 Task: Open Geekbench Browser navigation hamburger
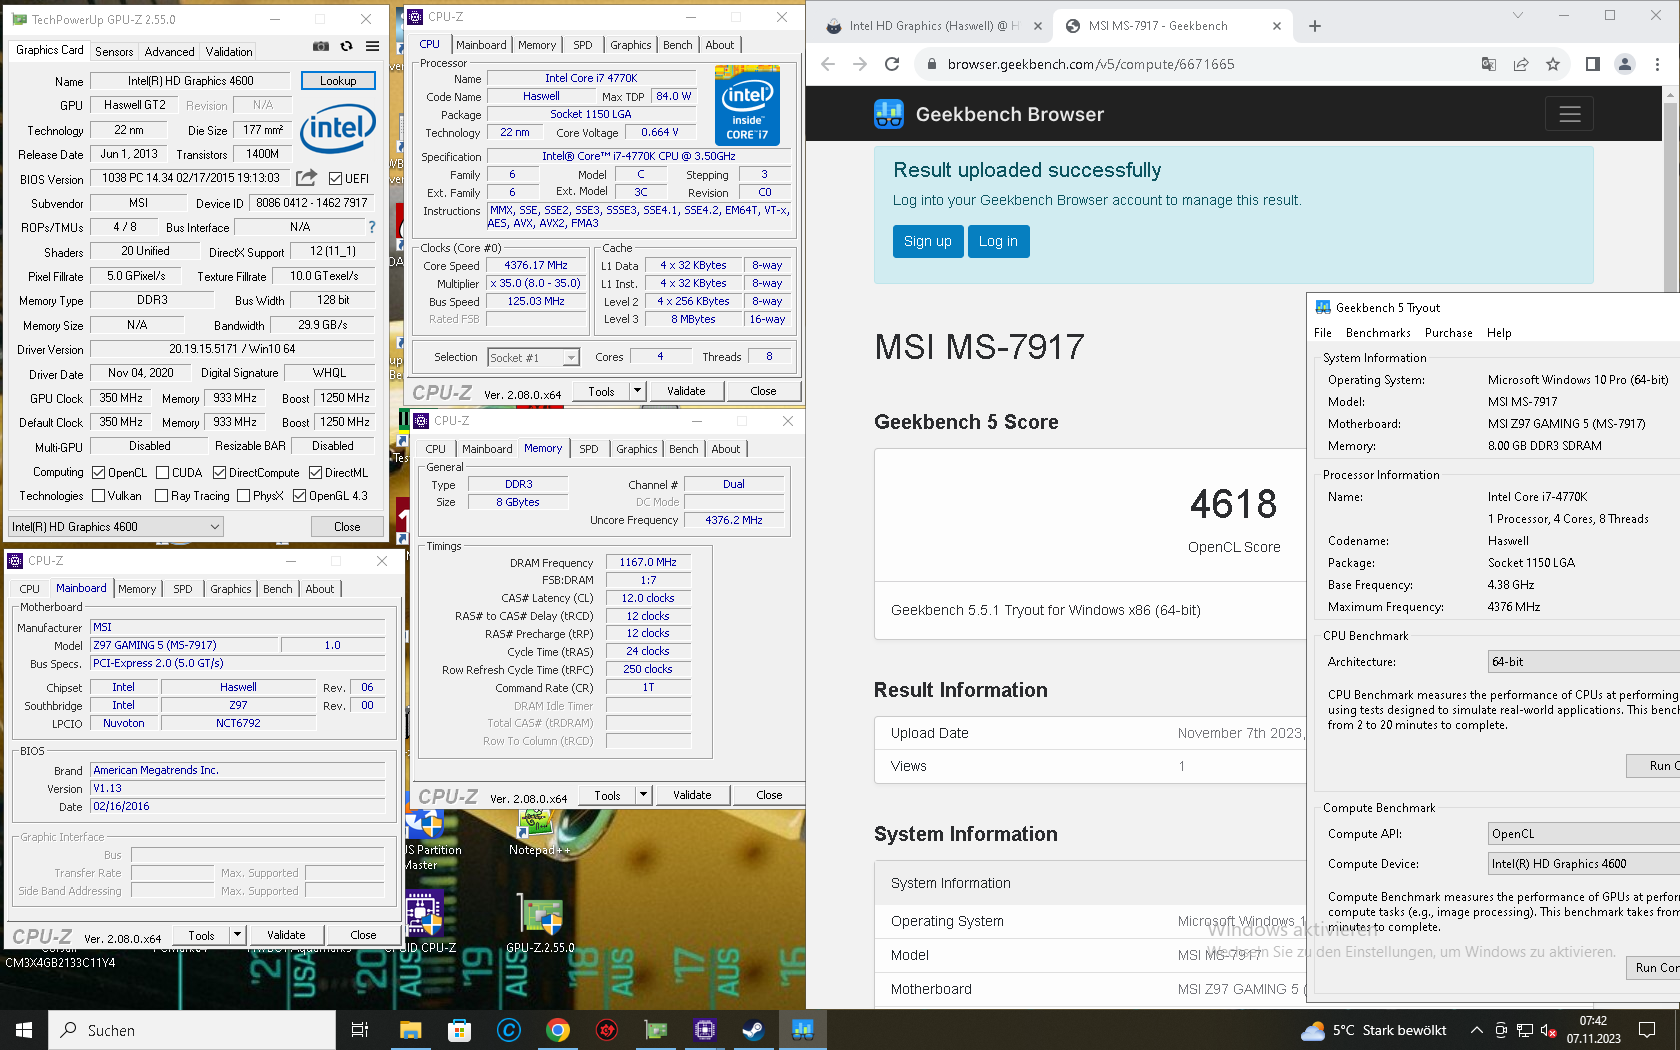1569,114
